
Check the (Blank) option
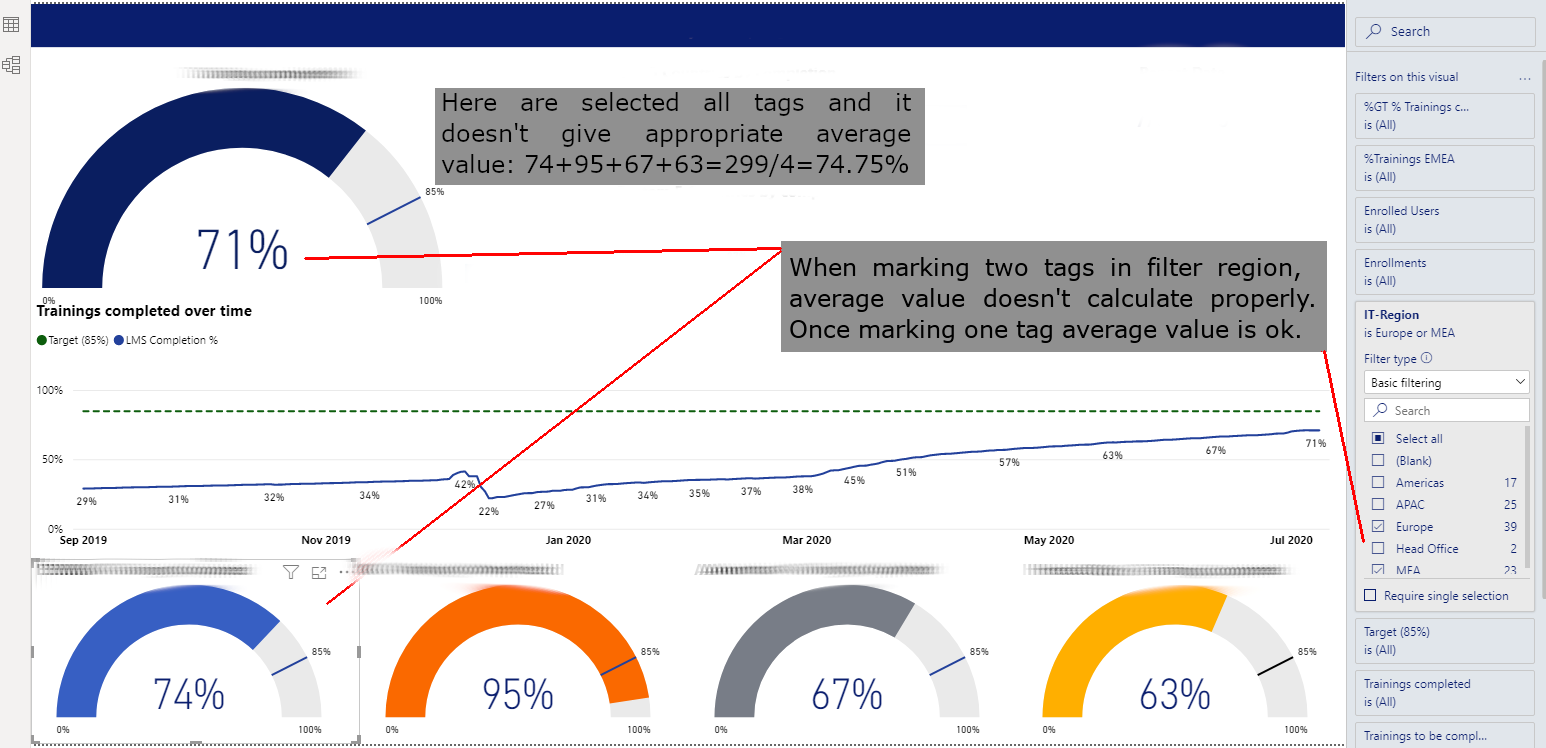1378,460
